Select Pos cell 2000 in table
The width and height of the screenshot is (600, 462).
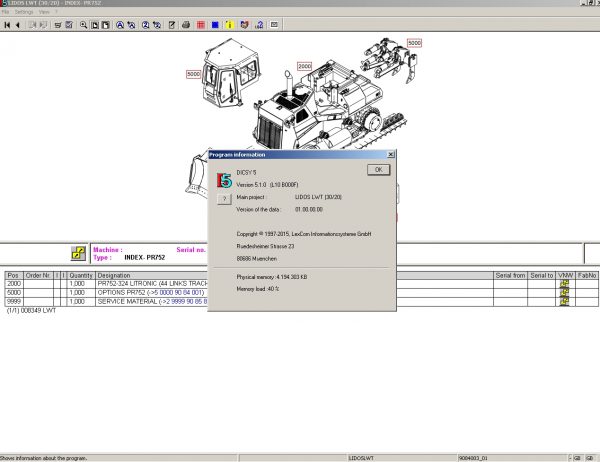(x=14, y=284)
